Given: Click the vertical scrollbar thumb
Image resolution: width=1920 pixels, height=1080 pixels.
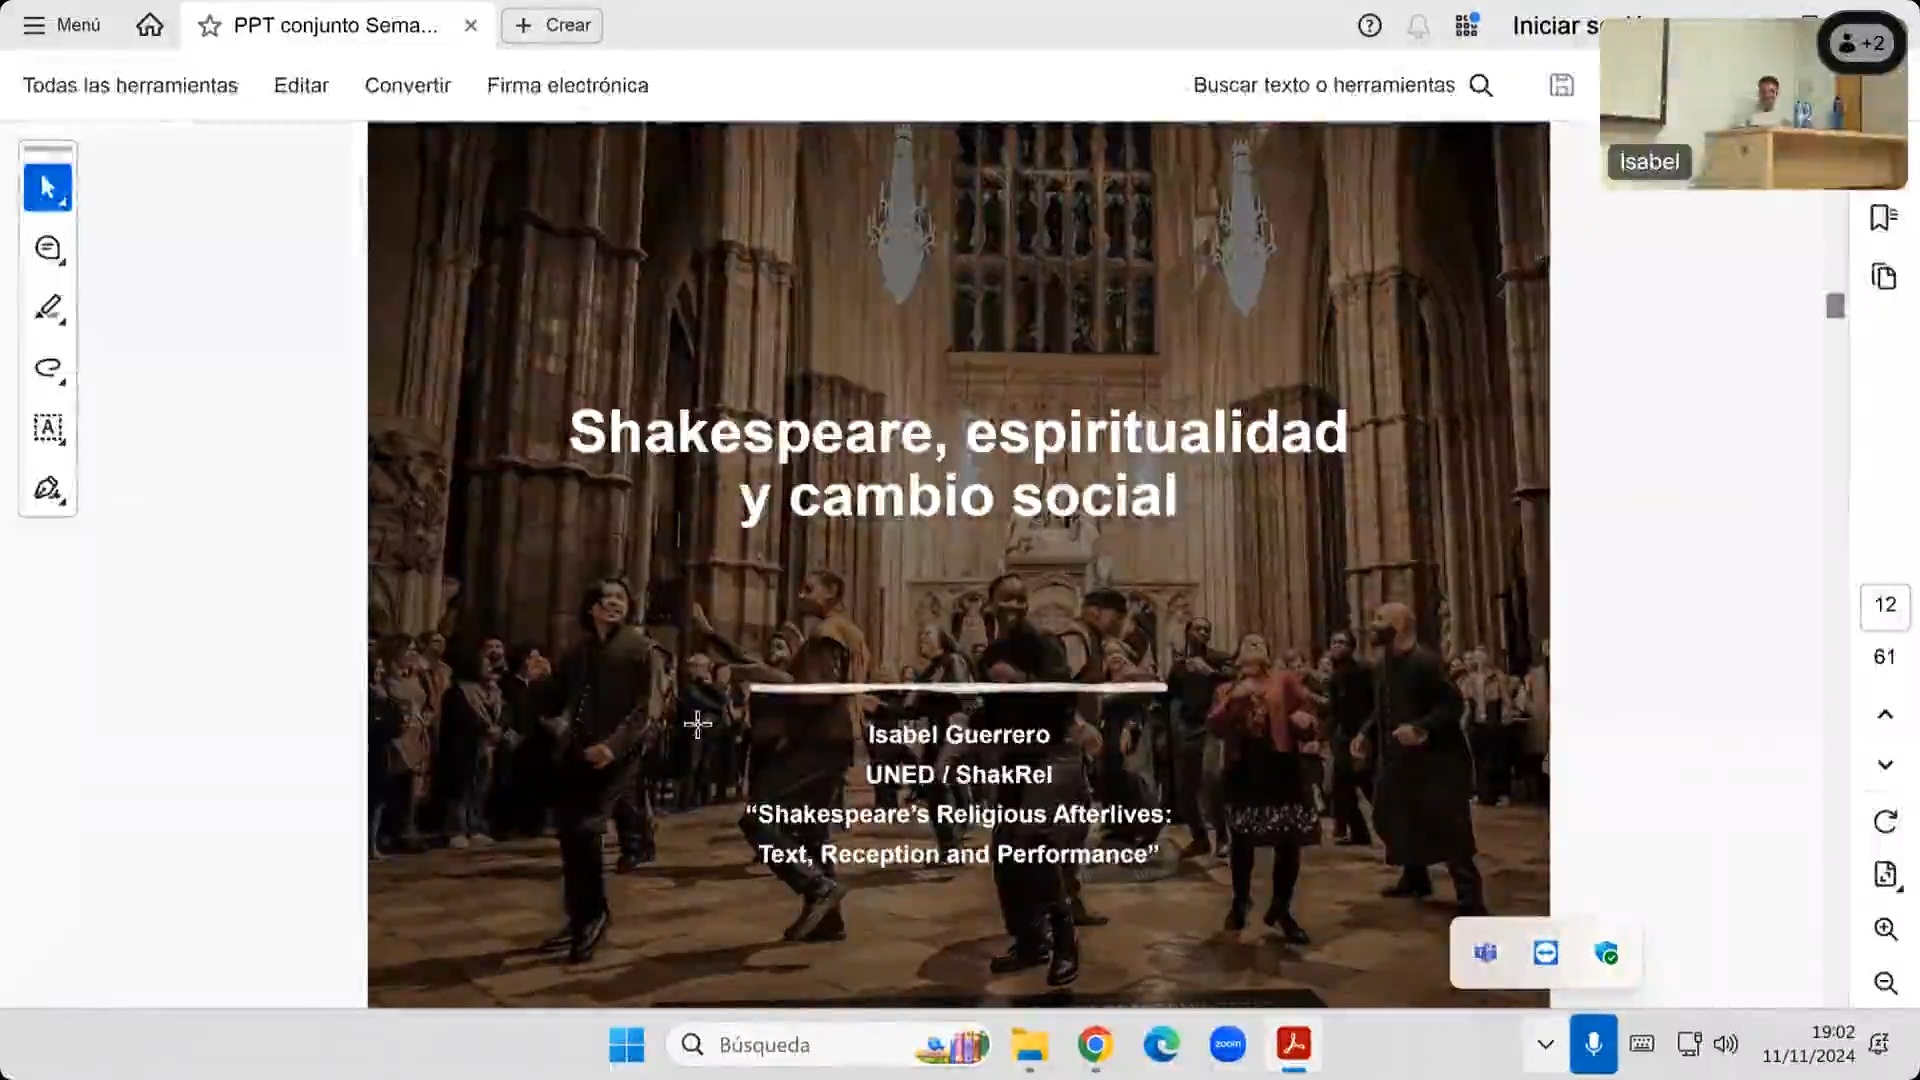Looking at the screenshot, I should 1835,306.
